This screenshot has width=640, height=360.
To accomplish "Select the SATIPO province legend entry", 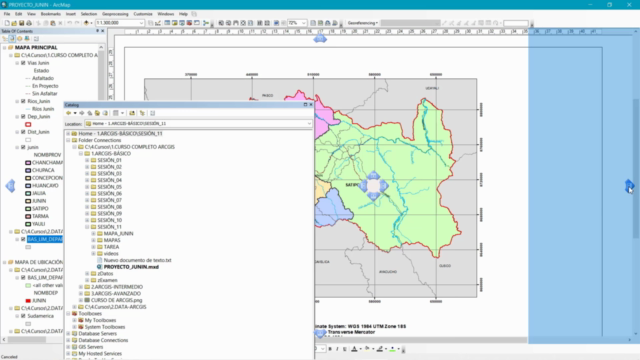I will coord(40,209).
